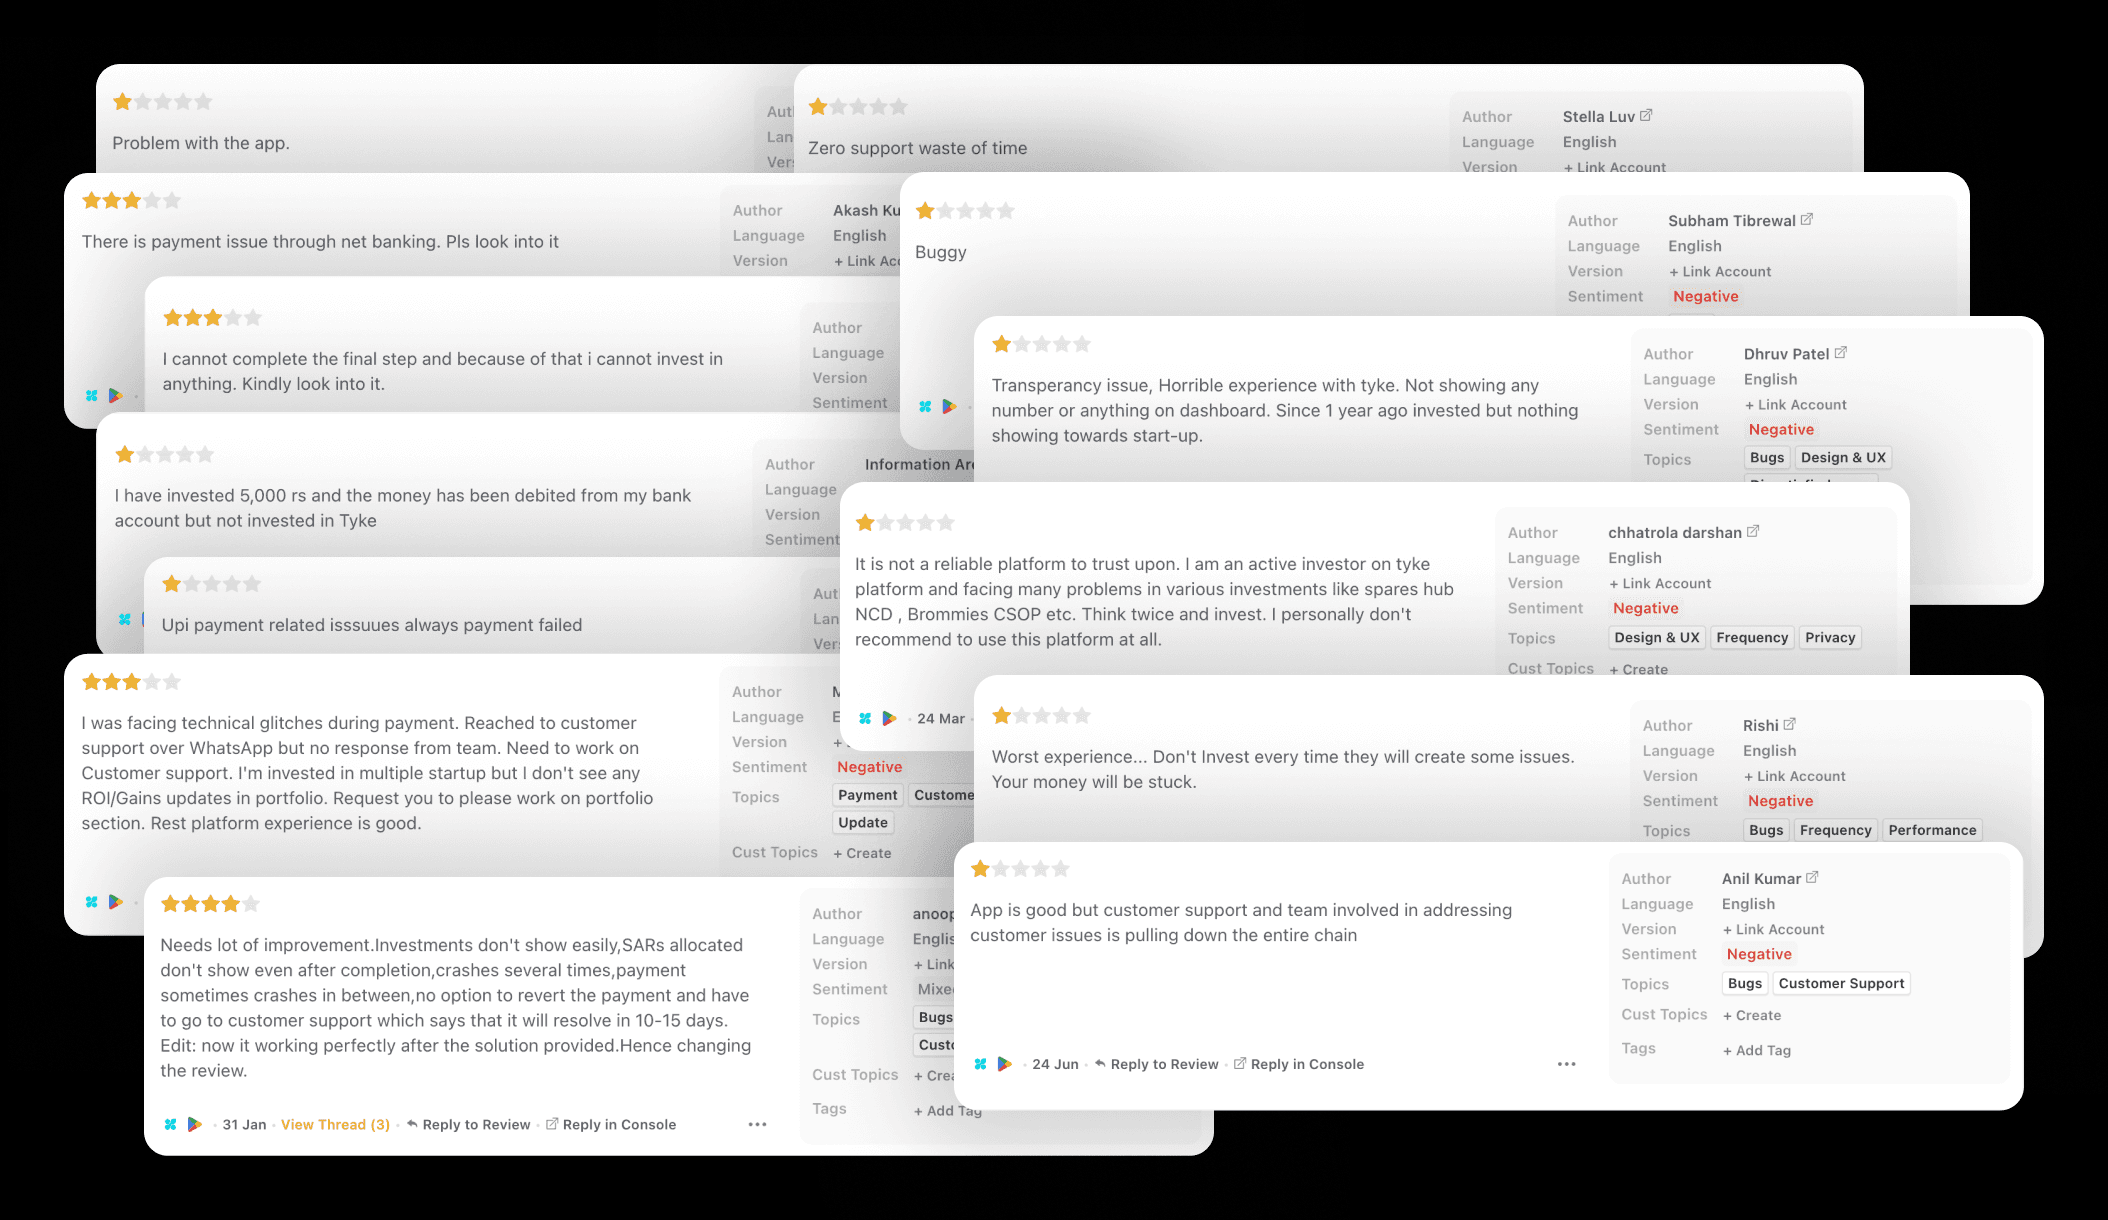Open three-dot menu on the four-star review

757,1124
